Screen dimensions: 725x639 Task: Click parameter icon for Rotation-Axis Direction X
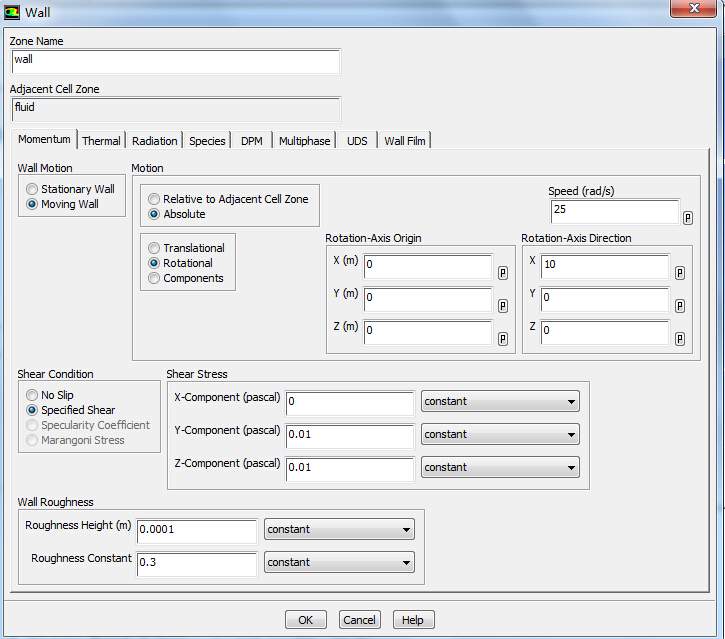point(679,273)
